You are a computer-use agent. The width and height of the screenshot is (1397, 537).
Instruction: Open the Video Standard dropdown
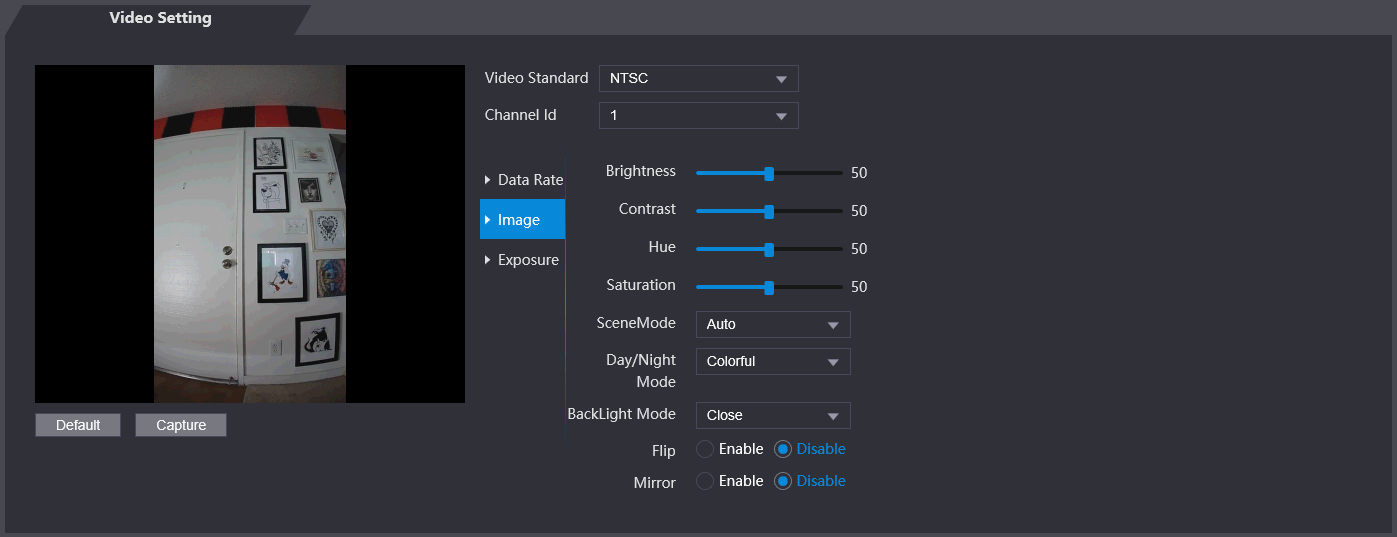click(698, 79)
